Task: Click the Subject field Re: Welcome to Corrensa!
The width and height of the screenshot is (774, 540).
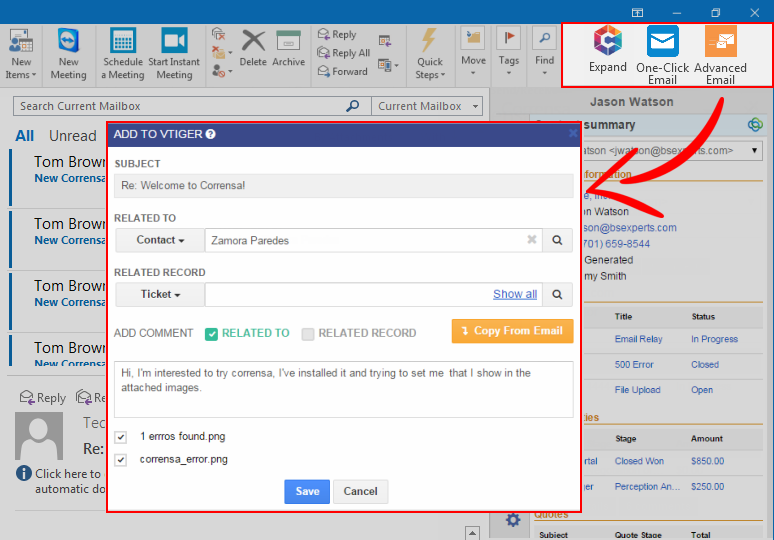Action: point(344,186)
